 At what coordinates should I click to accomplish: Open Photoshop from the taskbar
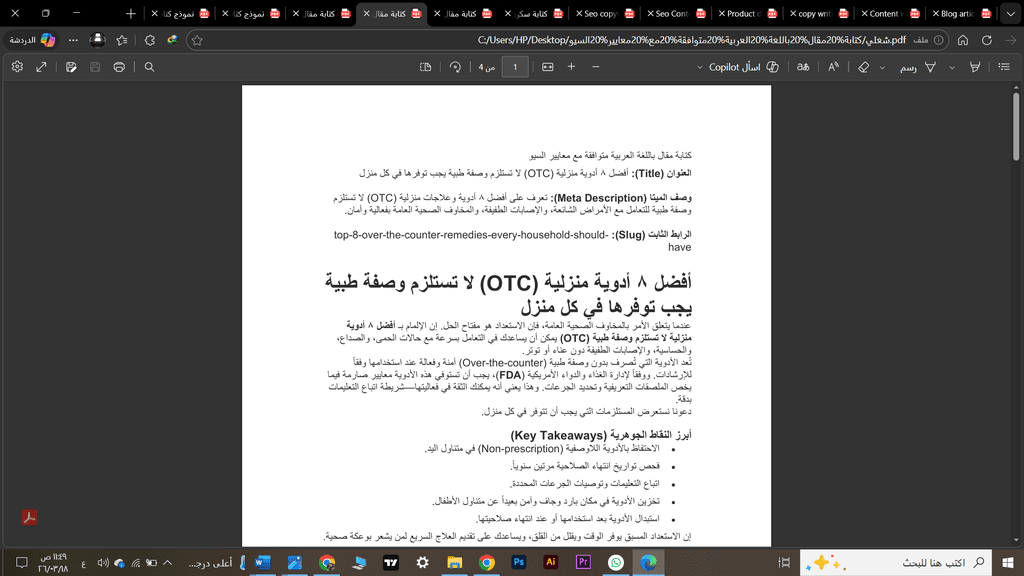coord(519,562)
